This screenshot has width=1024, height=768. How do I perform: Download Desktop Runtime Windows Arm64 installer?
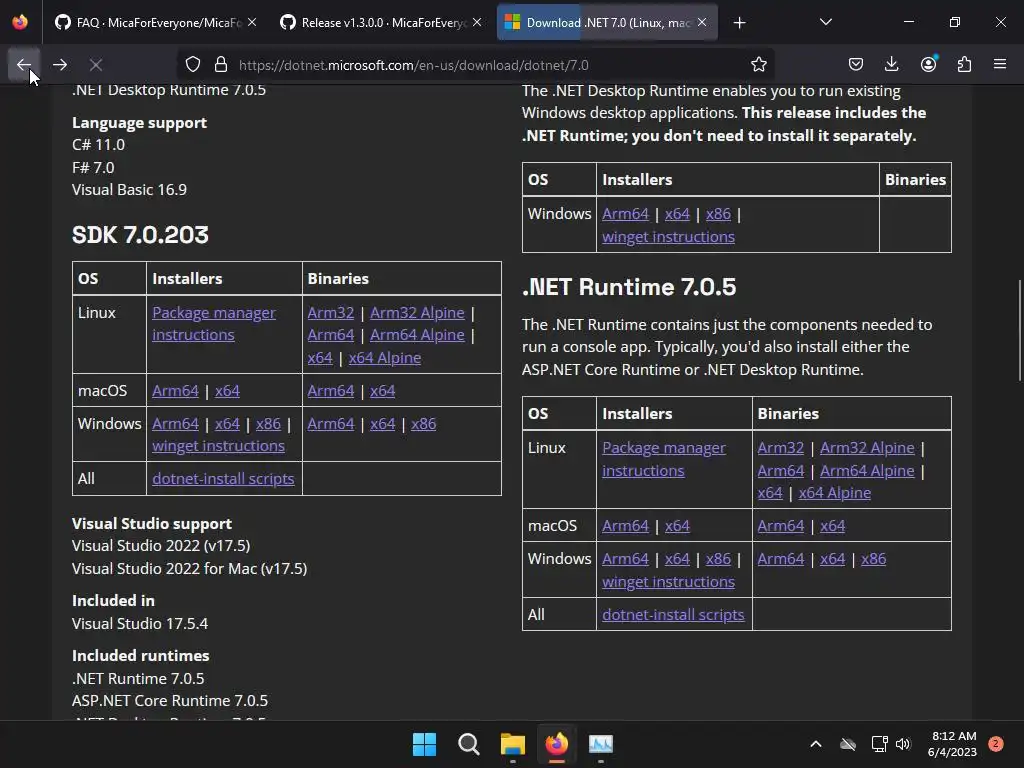[x=625, y=214]
